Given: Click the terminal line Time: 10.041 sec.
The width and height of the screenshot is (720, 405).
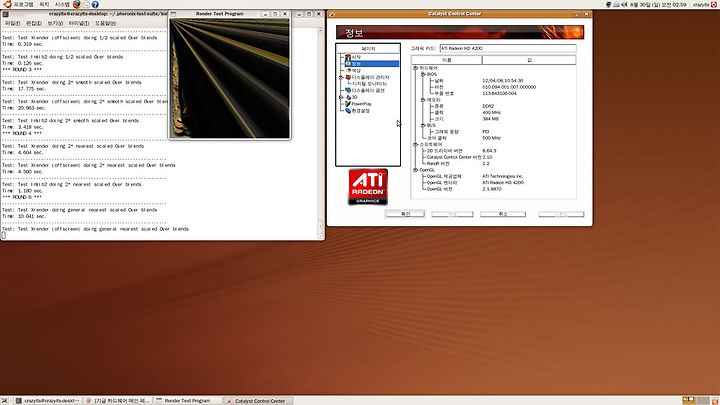Looking at the screenshot, I should [x=24, y=216].
